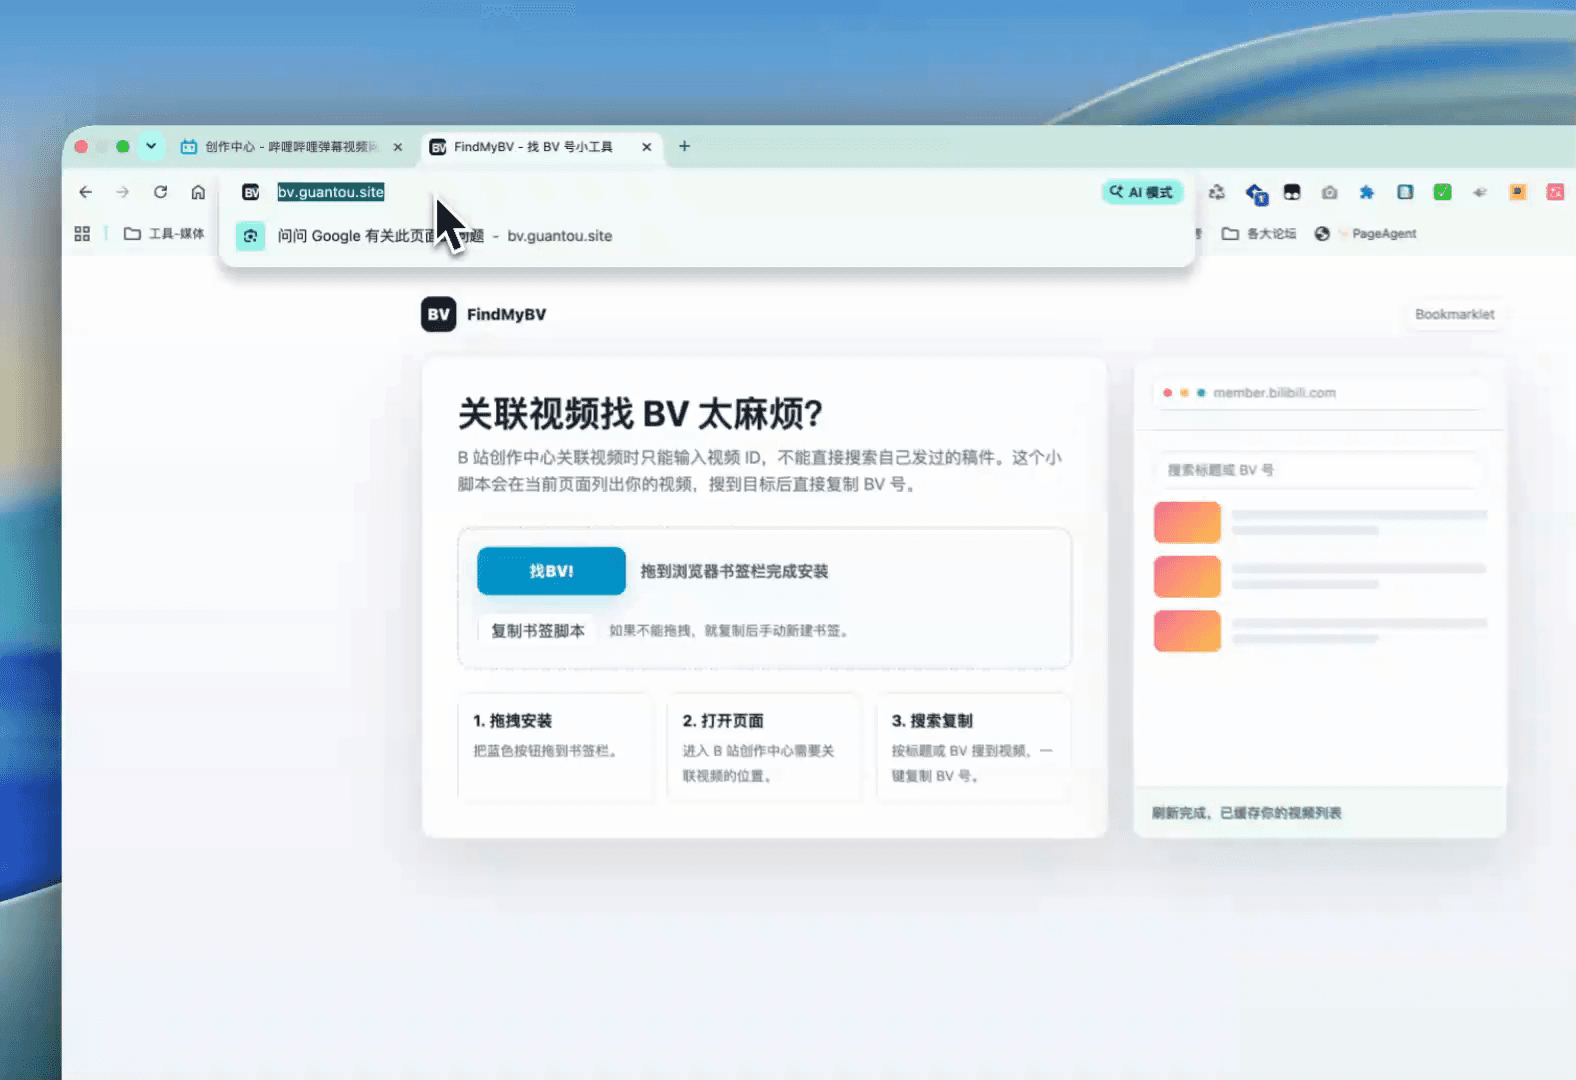Click the 2. 打开页面 step card
1576x1080 pixels.
point(764,747)
